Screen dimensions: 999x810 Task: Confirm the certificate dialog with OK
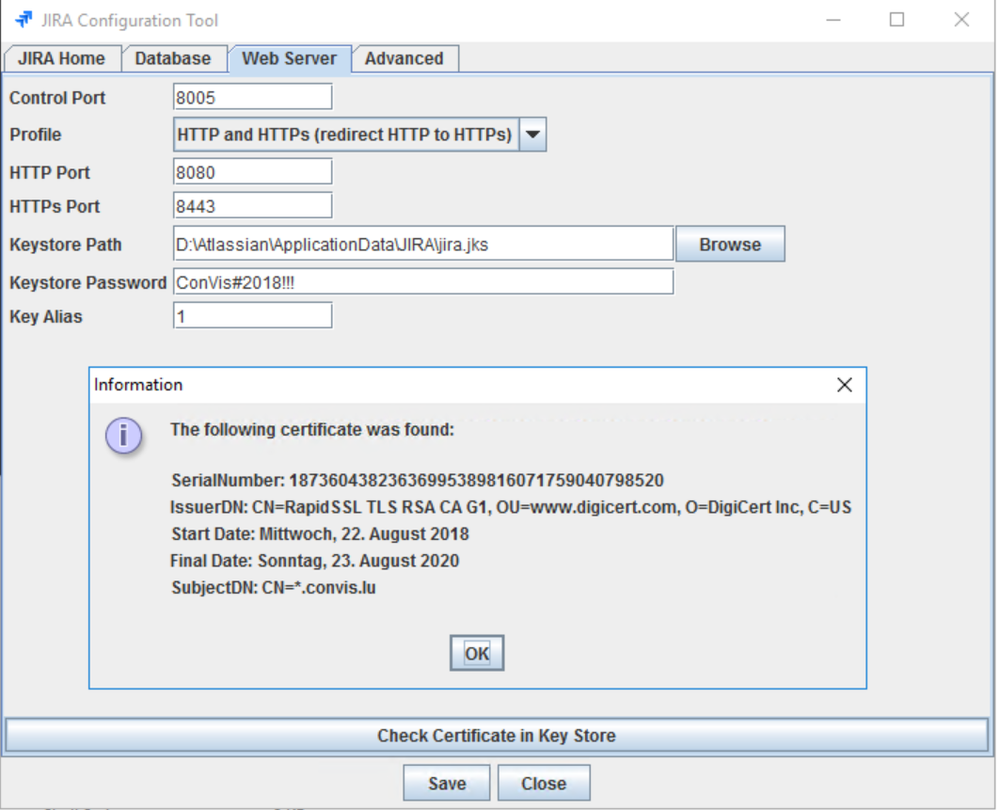(x=477, y=653)
